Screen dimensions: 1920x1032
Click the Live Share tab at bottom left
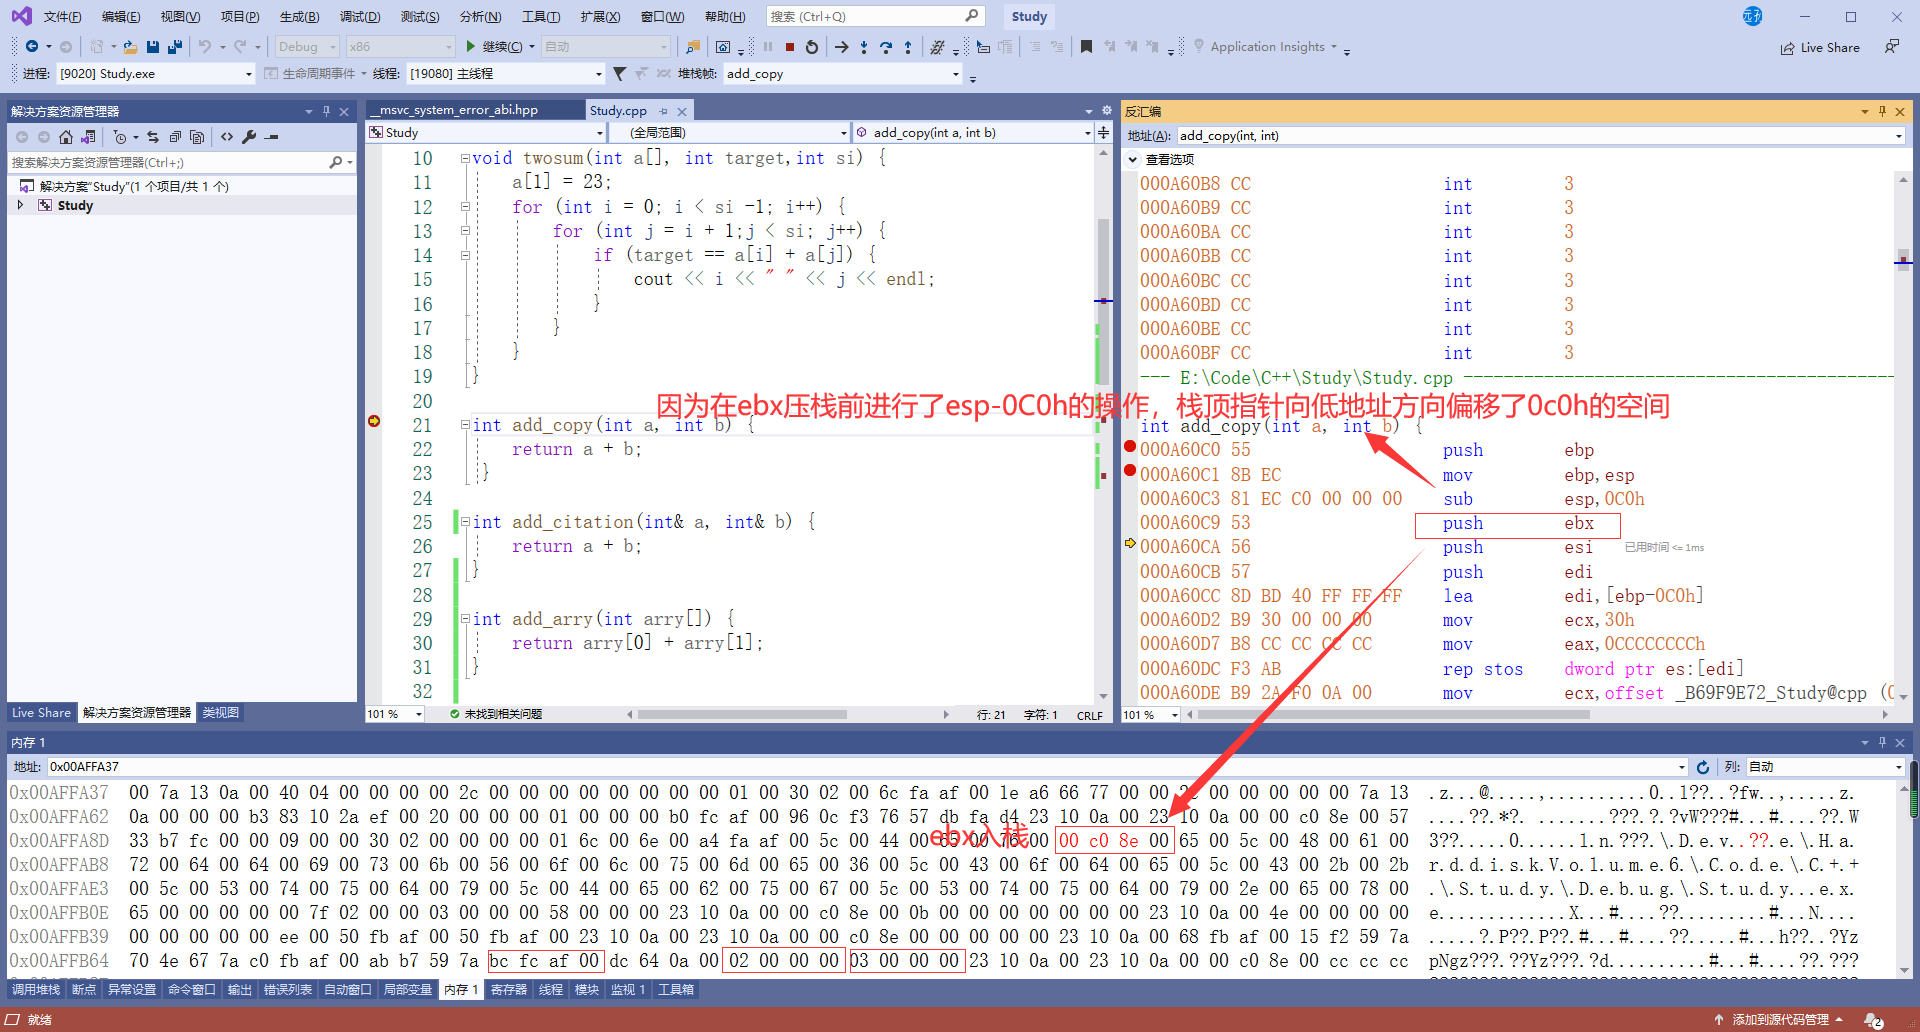click(41, 713)
